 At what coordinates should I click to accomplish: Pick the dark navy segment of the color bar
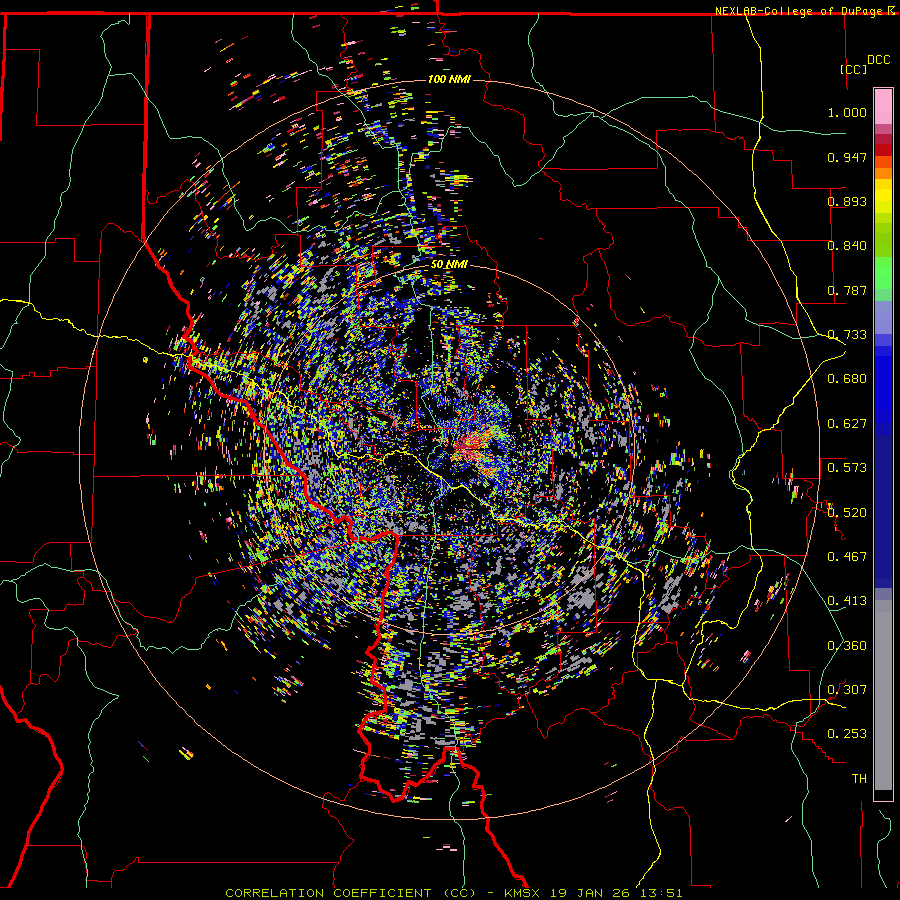pos(883,511)
